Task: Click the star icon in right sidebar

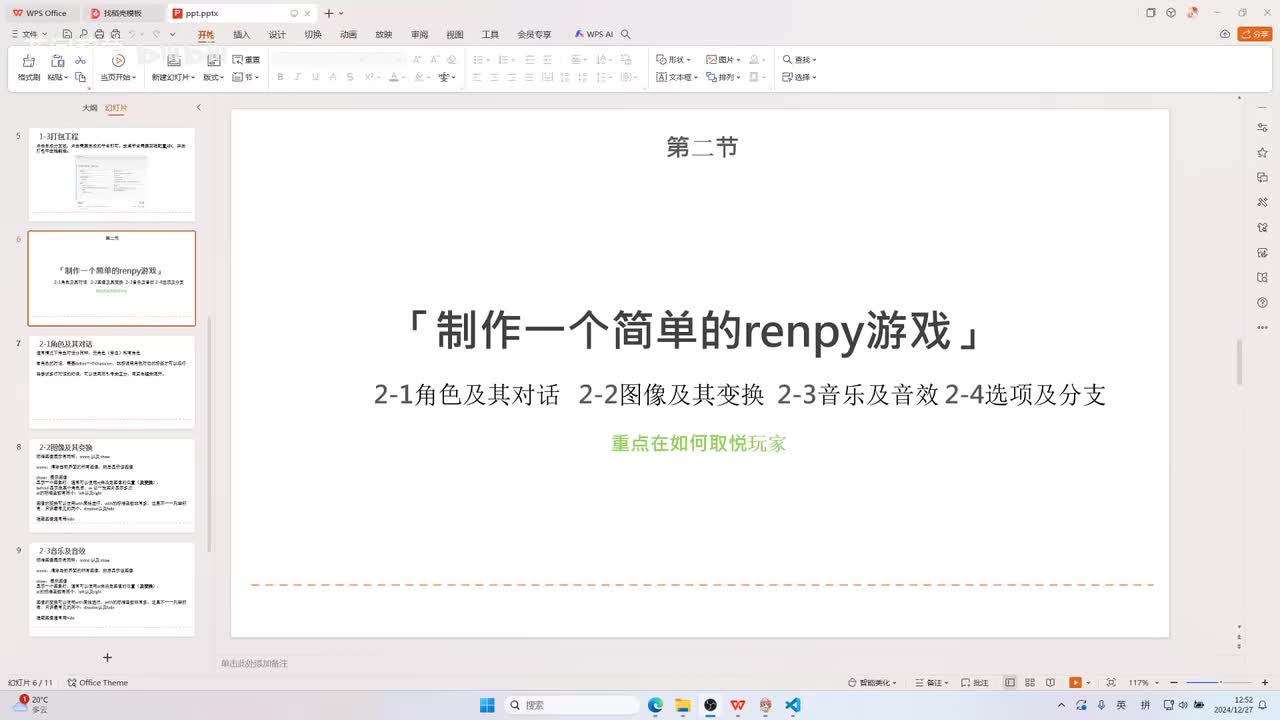Action: click(x=1263, y=152)
